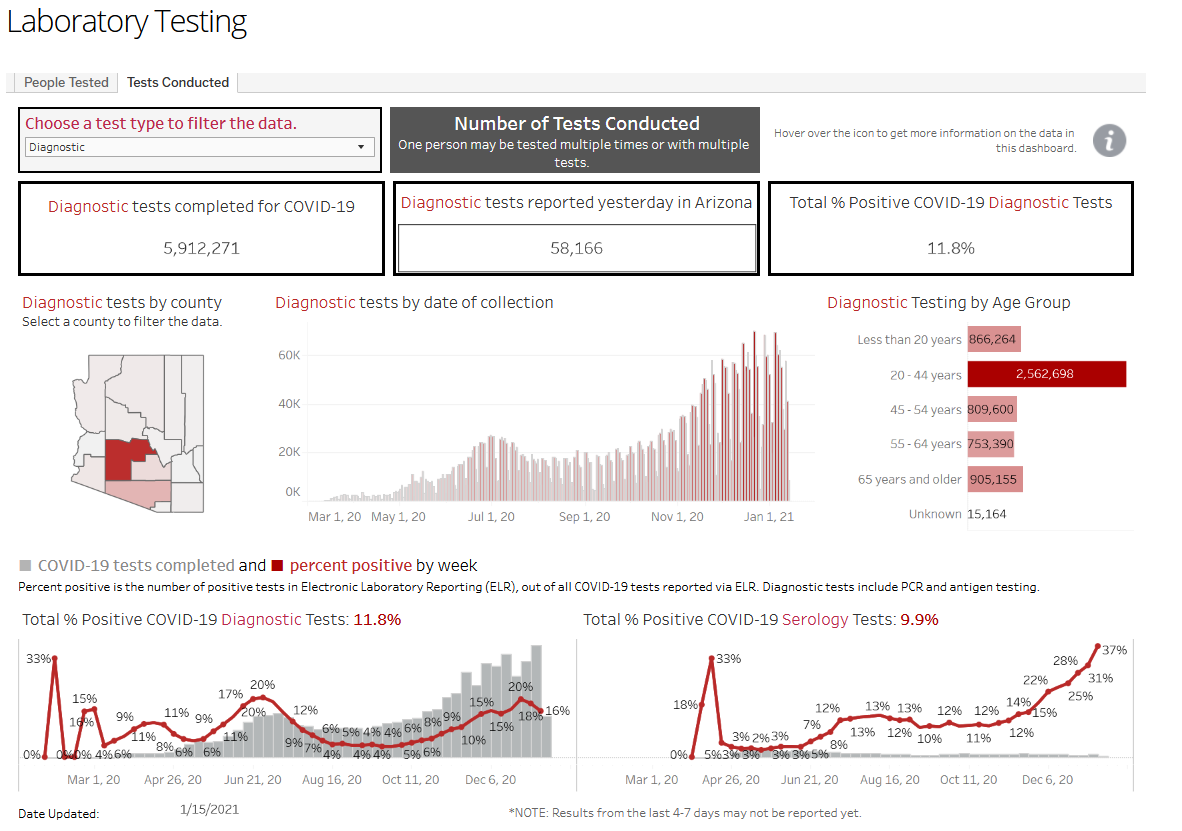
Task: Click the 11.8% total positive box
Action: 951,228
